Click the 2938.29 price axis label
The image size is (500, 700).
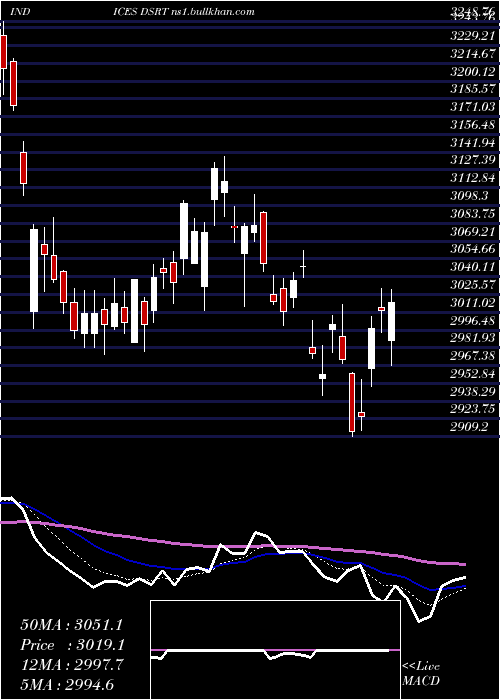[x=473, y=392]
